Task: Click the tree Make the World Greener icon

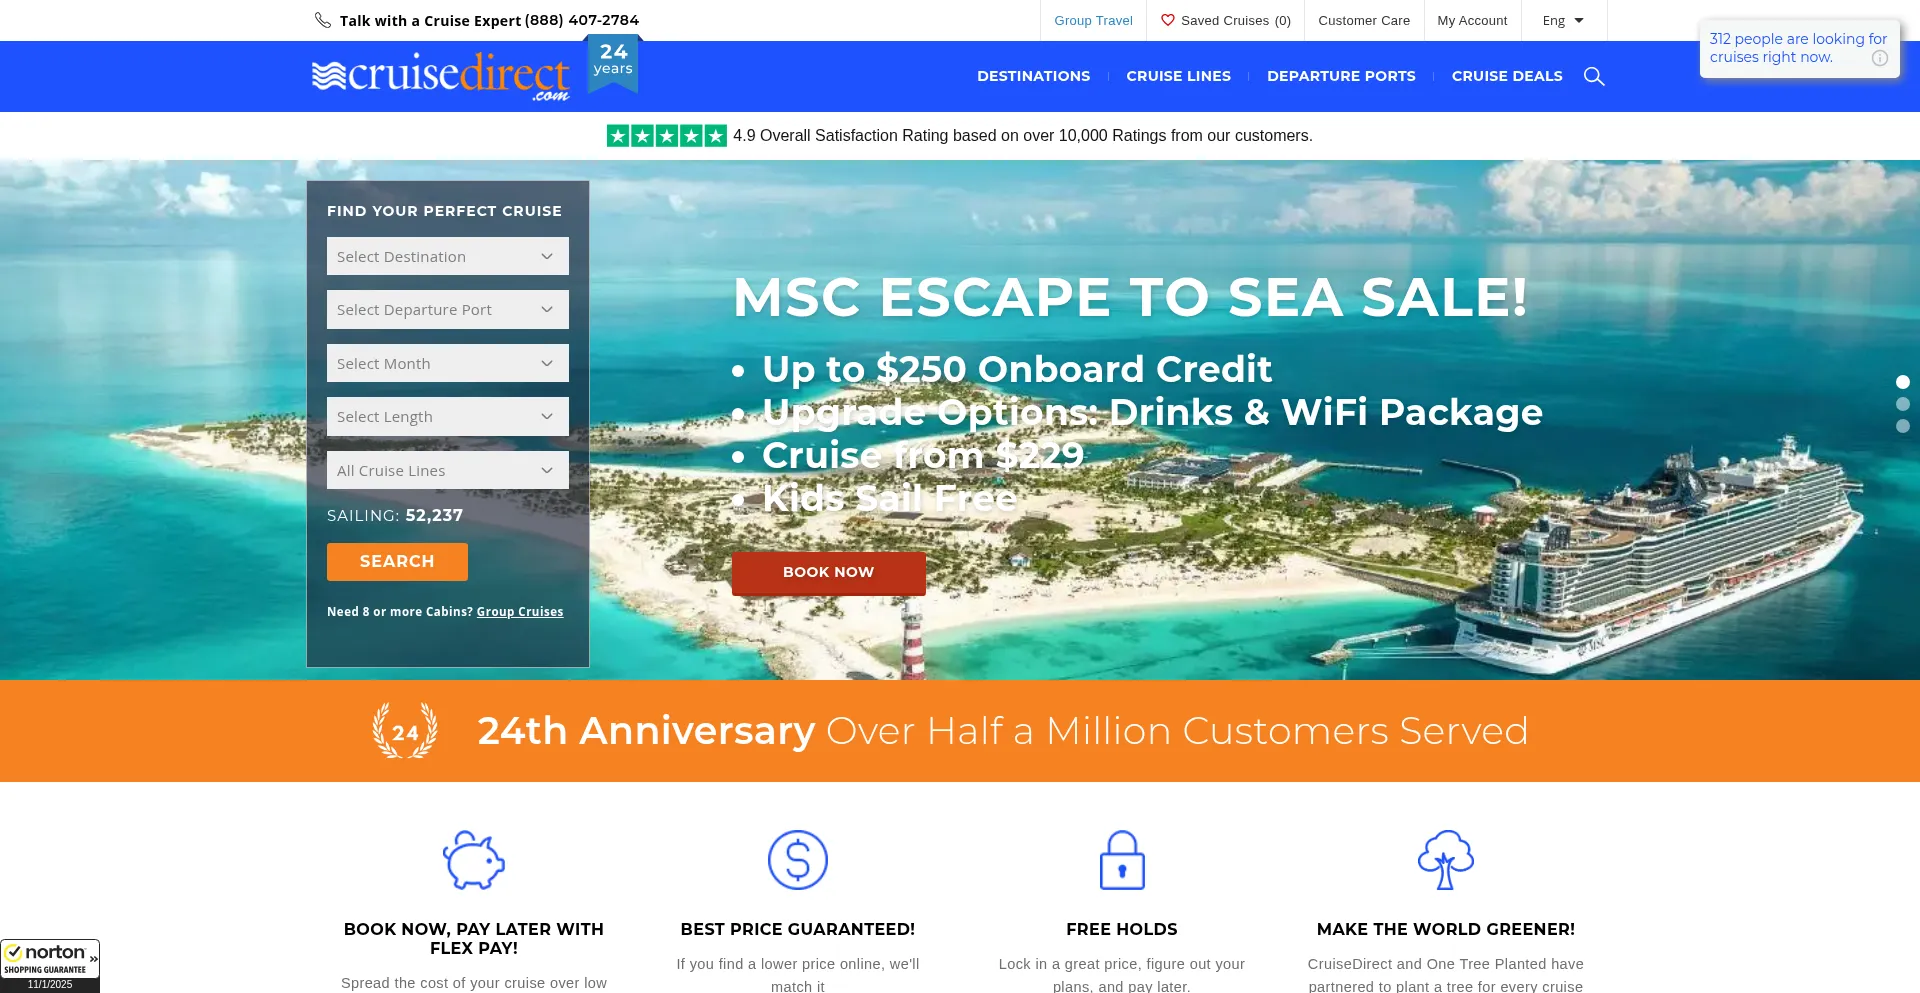Action: point(1446,860)
